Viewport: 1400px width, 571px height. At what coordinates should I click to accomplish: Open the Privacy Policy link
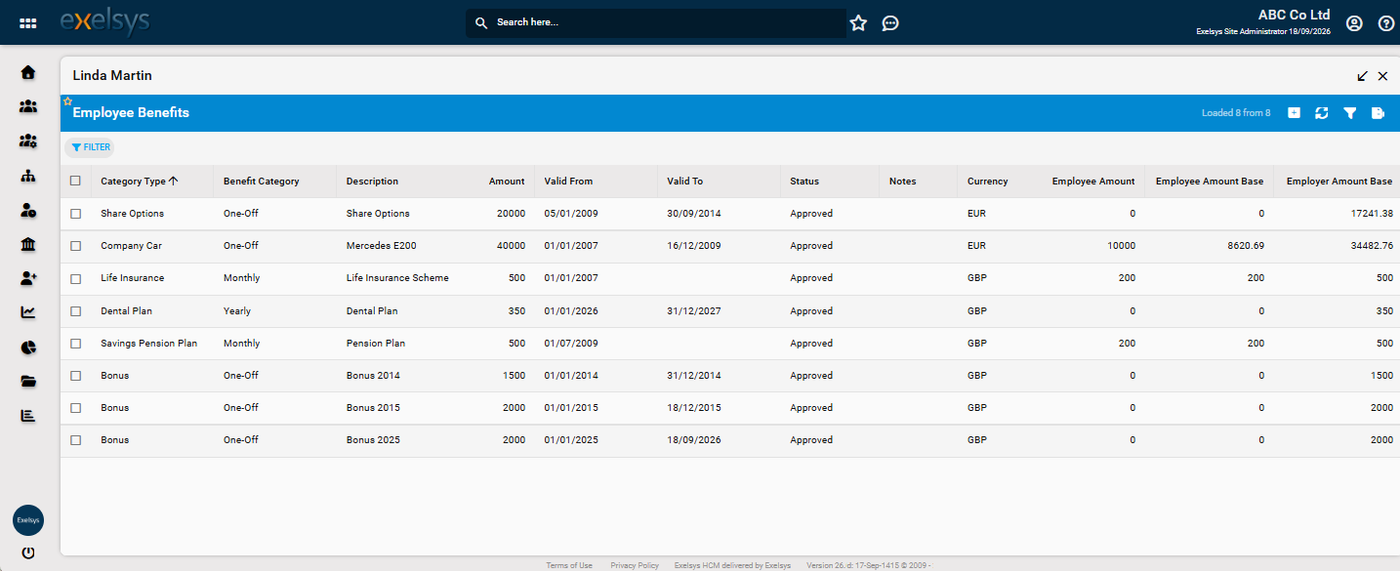click(x=635, y=565)
